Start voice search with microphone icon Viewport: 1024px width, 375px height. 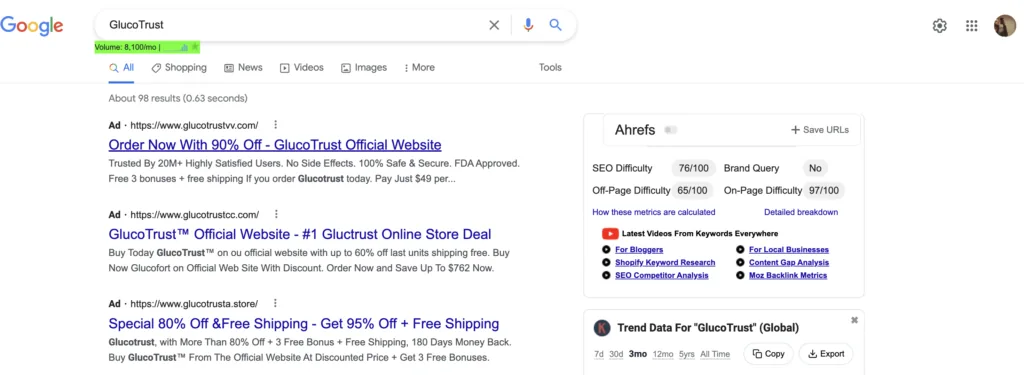click(x=528, y=25)
